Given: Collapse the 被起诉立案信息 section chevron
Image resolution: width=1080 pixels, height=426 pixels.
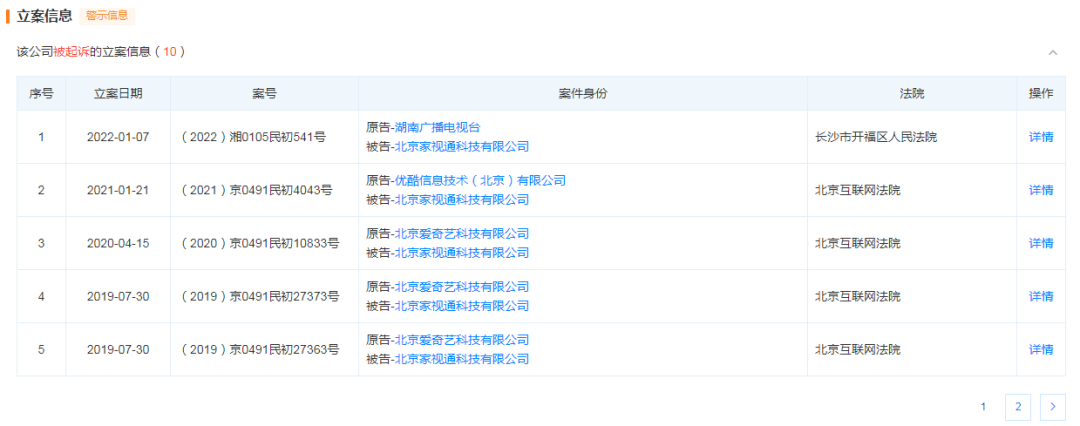Looking at the screenshot, I should [1052, 52].
